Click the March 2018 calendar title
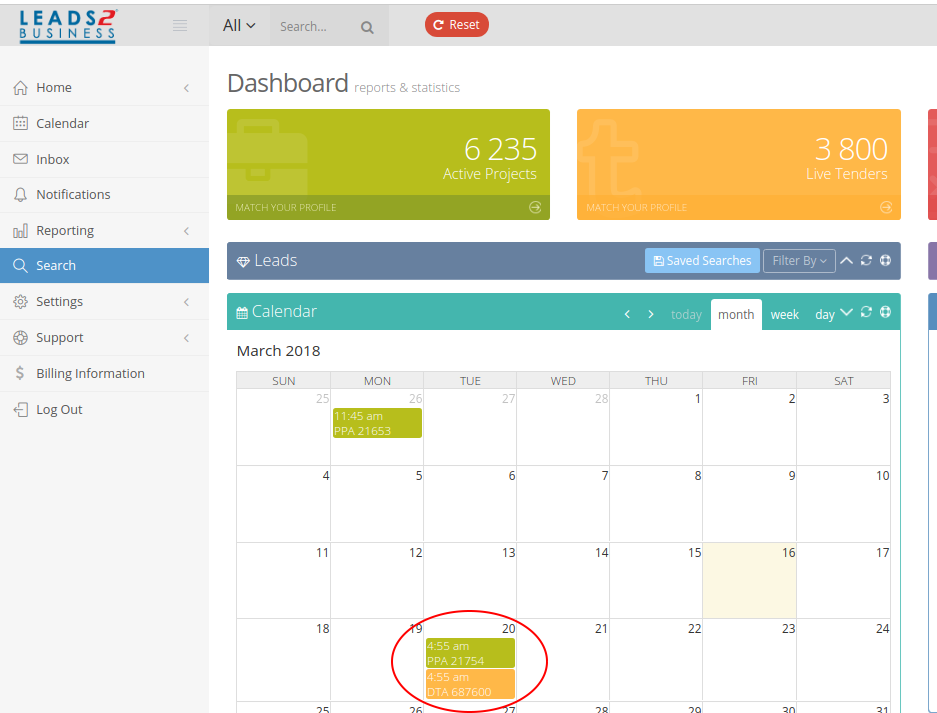Image resolution: width=937 pixels, height=713 pixels. tap(278, 351)
